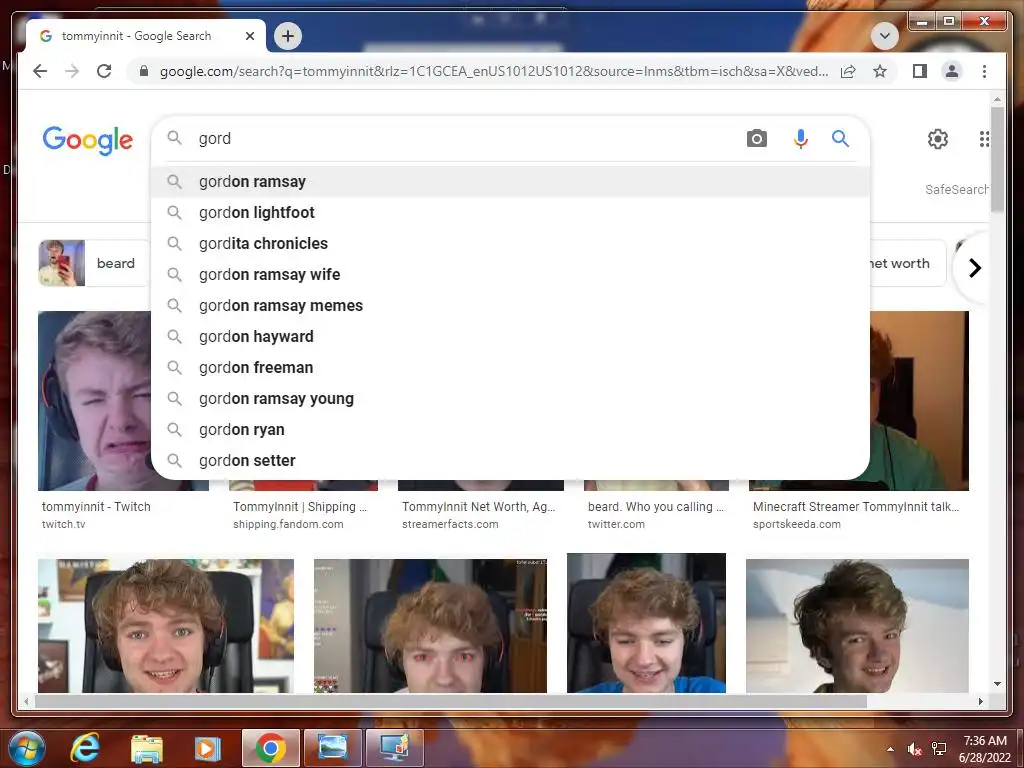Open the thumbnail with red glowing eyes

[x=430, y=625]
